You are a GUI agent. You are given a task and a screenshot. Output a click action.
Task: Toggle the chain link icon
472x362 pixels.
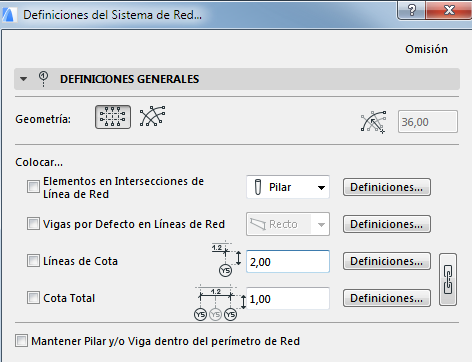click(x=448, y=279)
